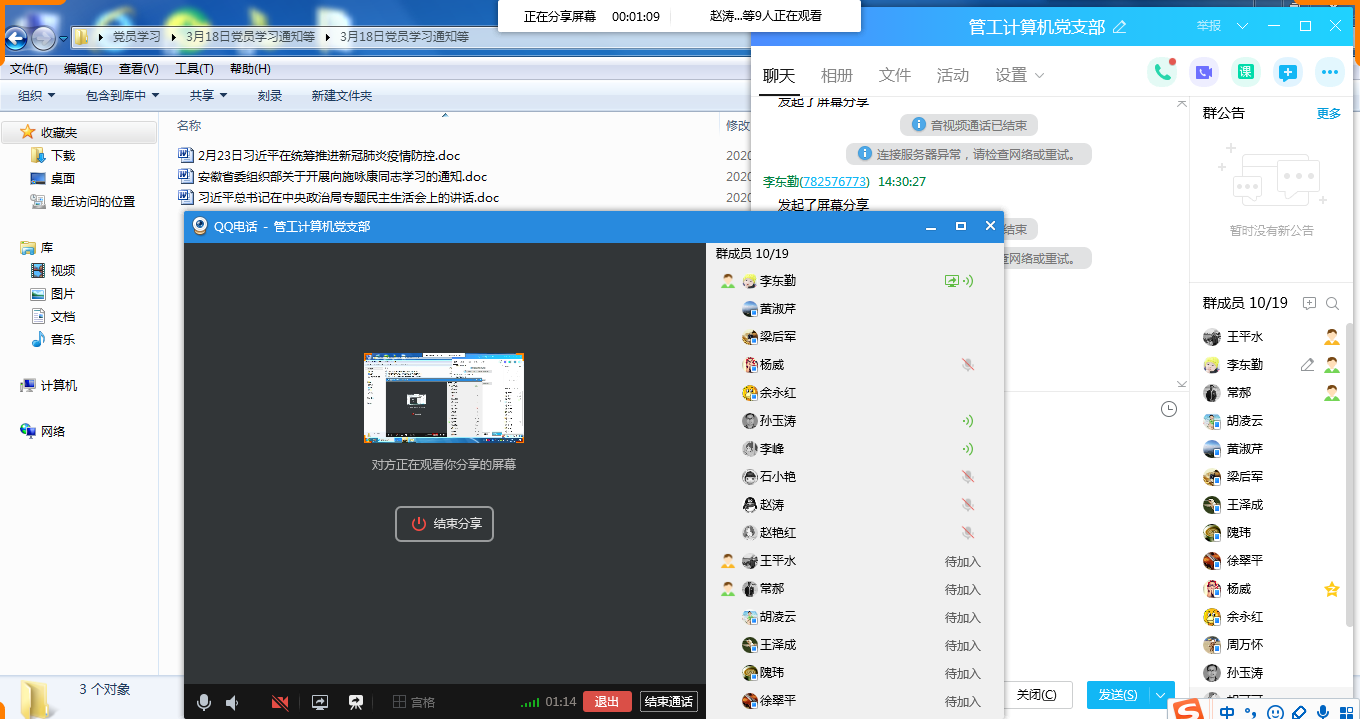Click 刻录 in Explorer toolbar

270,96
